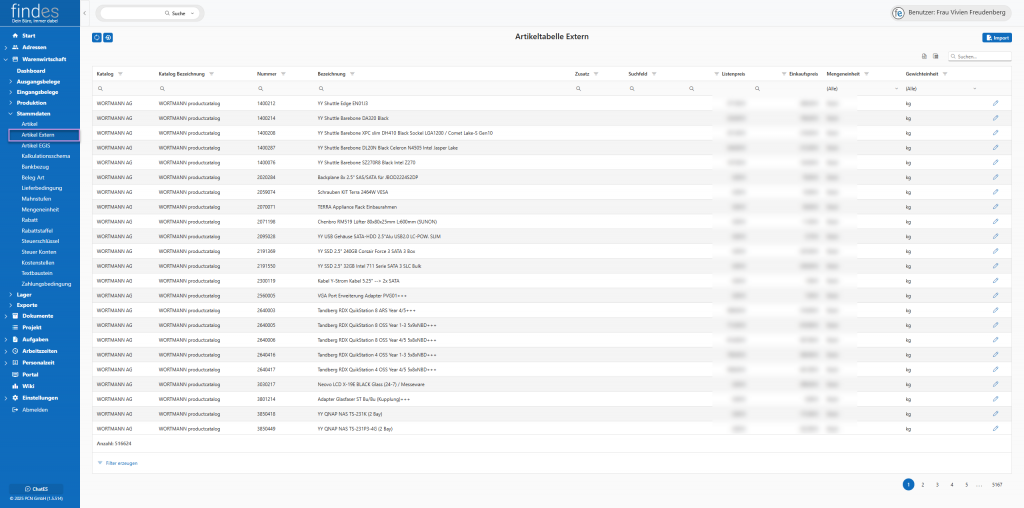Viewport: 1024px width, 508px height.
Task: Click the Import button
Action: coord(996,37)
